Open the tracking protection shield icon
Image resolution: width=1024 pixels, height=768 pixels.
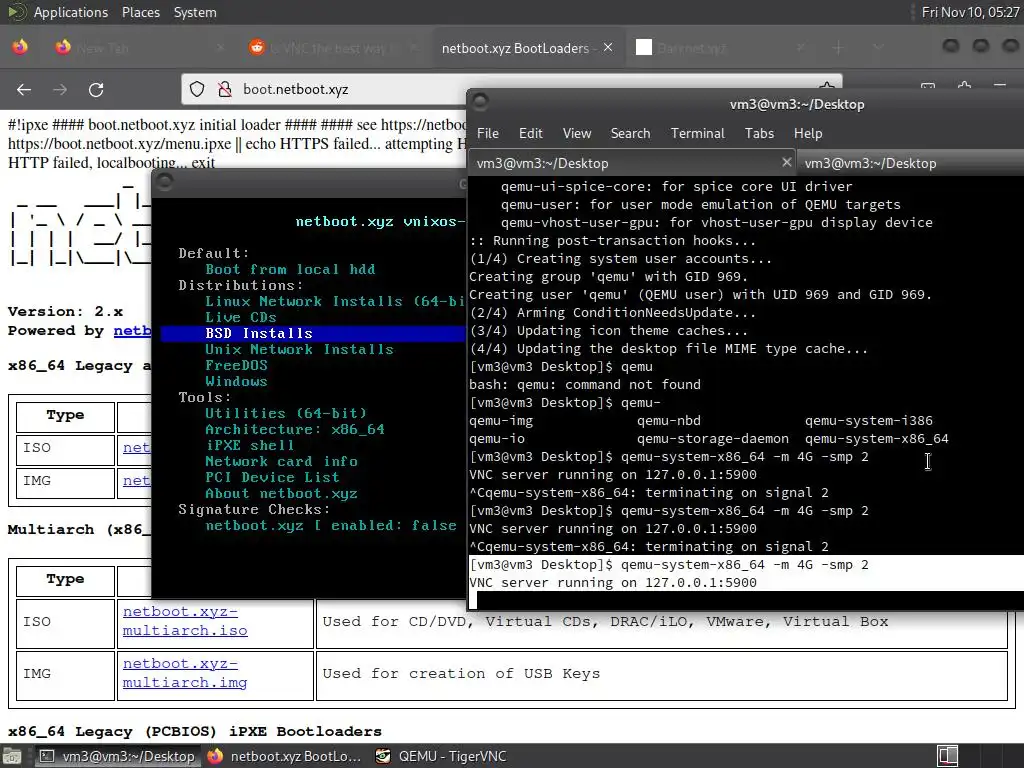click(197, 89)
